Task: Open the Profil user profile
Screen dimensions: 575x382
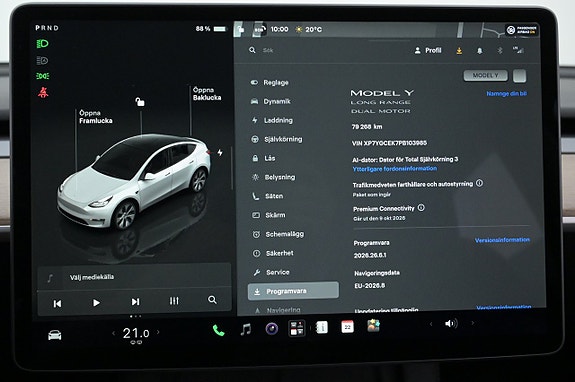Action: [428, 51]
